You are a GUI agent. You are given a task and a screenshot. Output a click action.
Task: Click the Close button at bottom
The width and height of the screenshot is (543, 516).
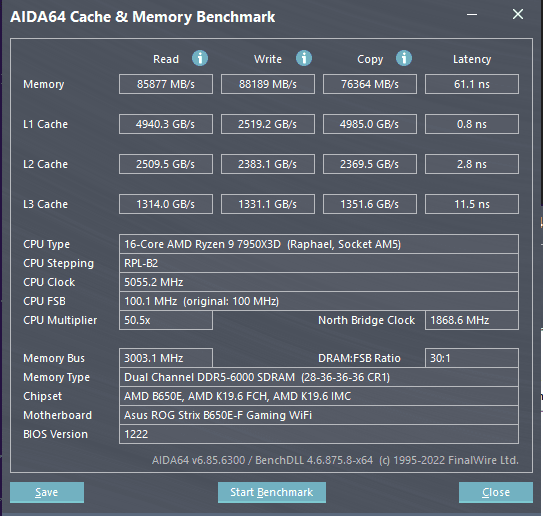(x=496, y=492)
